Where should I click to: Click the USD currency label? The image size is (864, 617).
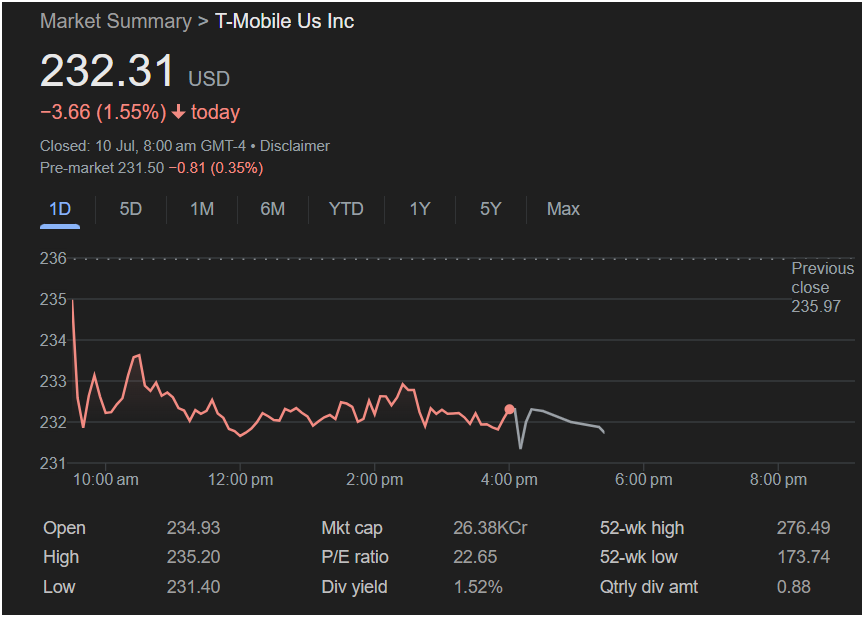pyautogui.click(x=209, y=79)
